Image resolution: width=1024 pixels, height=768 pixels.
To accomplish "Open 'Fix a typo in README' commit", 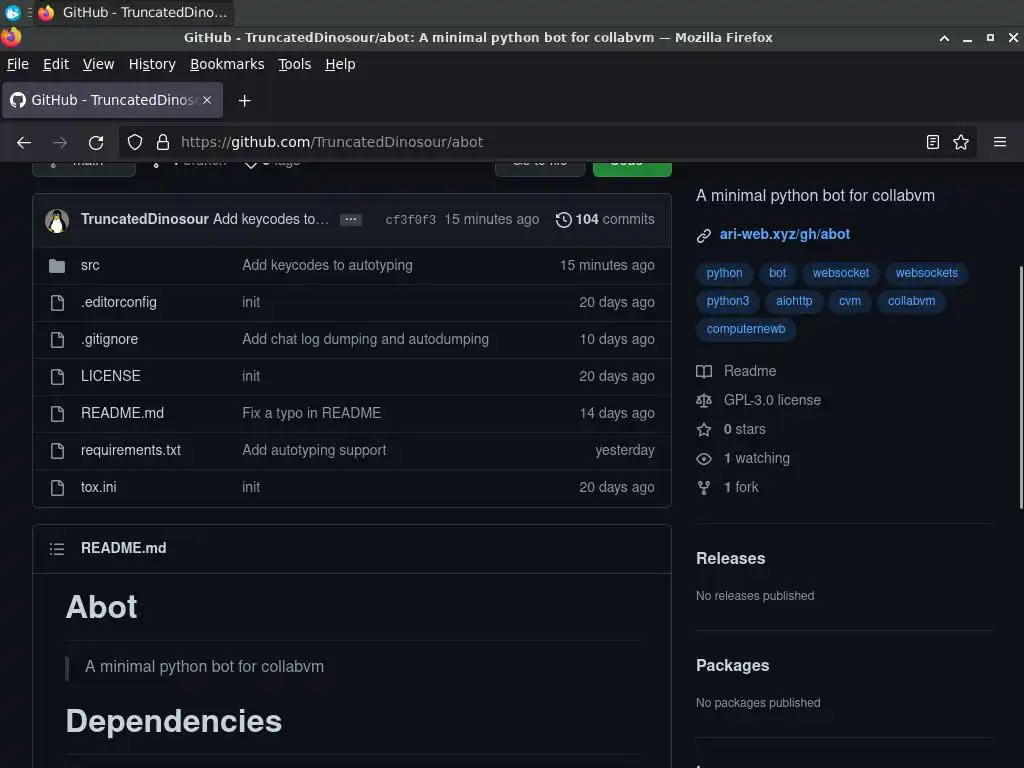I will 312,413.
